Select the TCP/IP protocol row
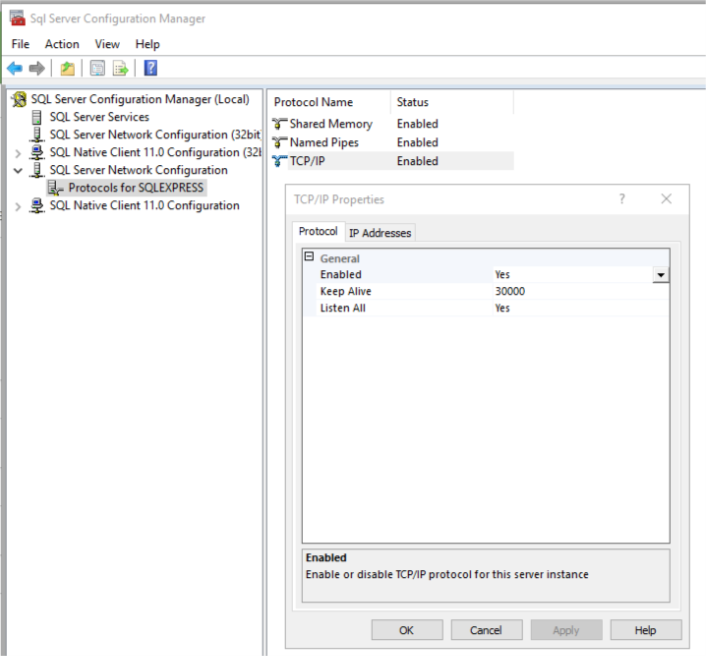Viewport: 706px width, 656px height. tap(392, 161)
